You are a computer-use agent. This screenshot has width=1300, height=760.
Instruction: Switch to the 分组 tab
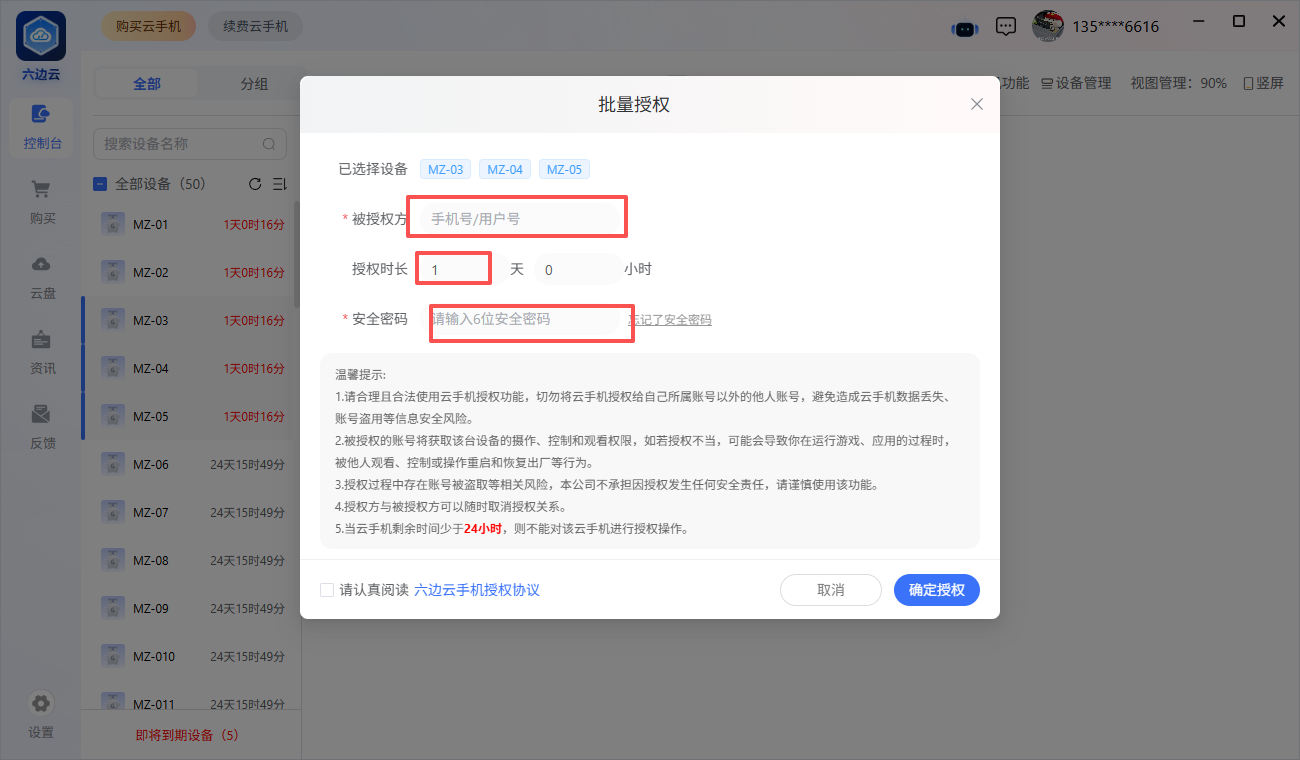point(254,84)
